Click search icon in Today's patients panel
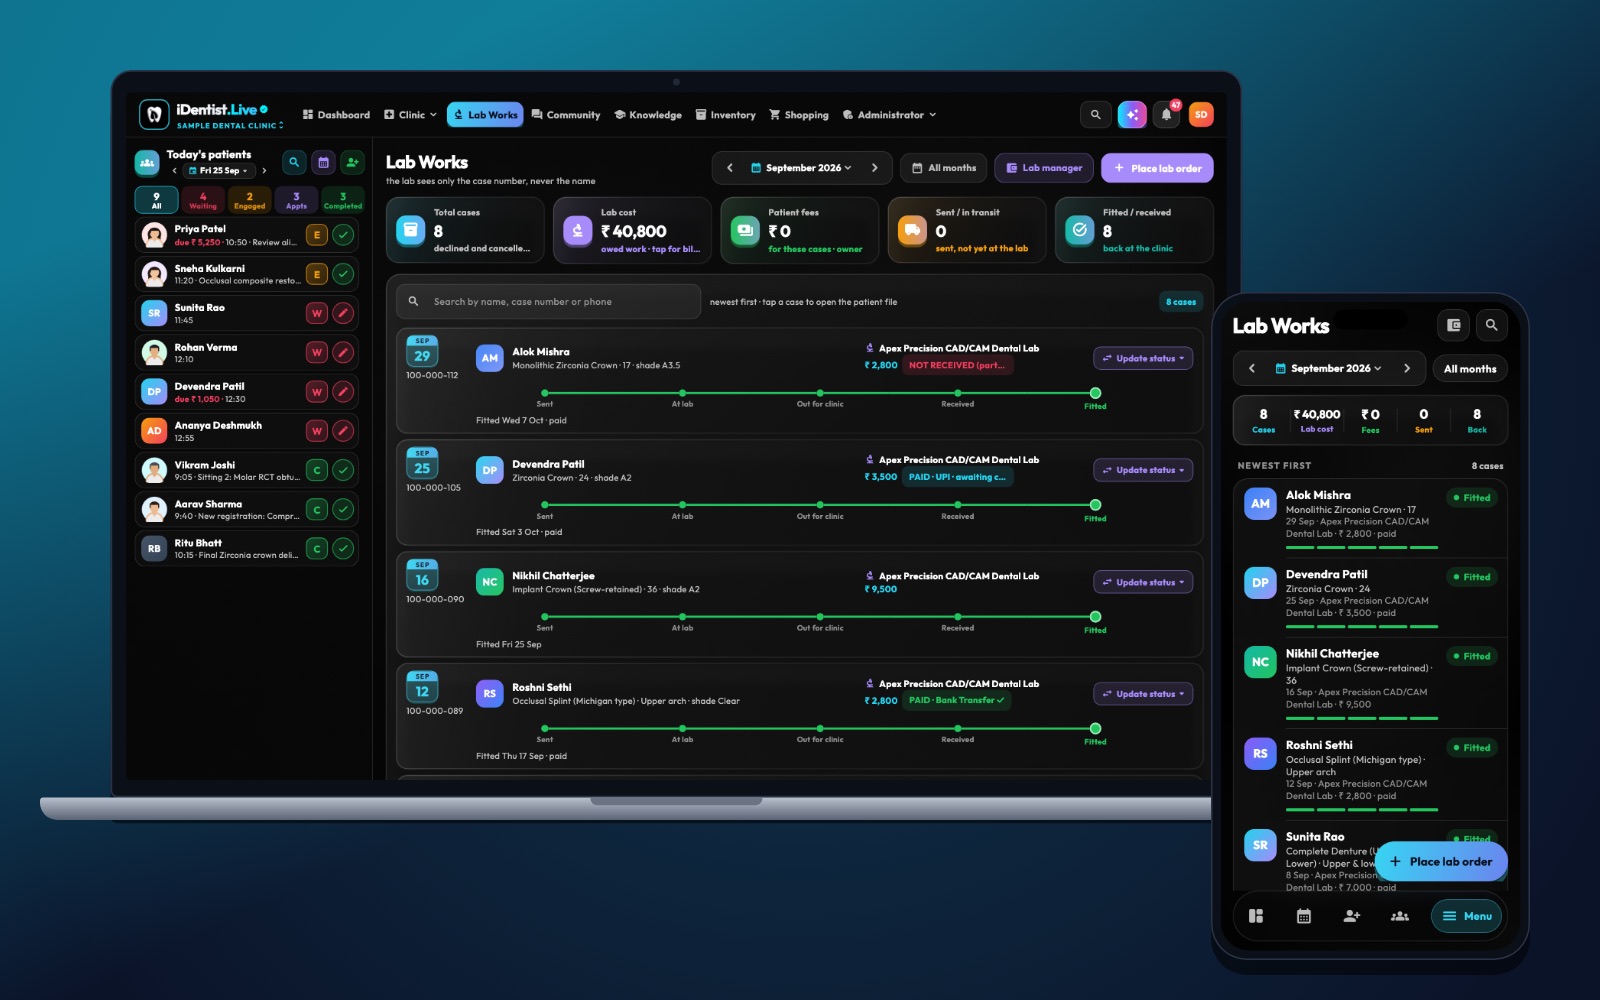 (294, 162)
